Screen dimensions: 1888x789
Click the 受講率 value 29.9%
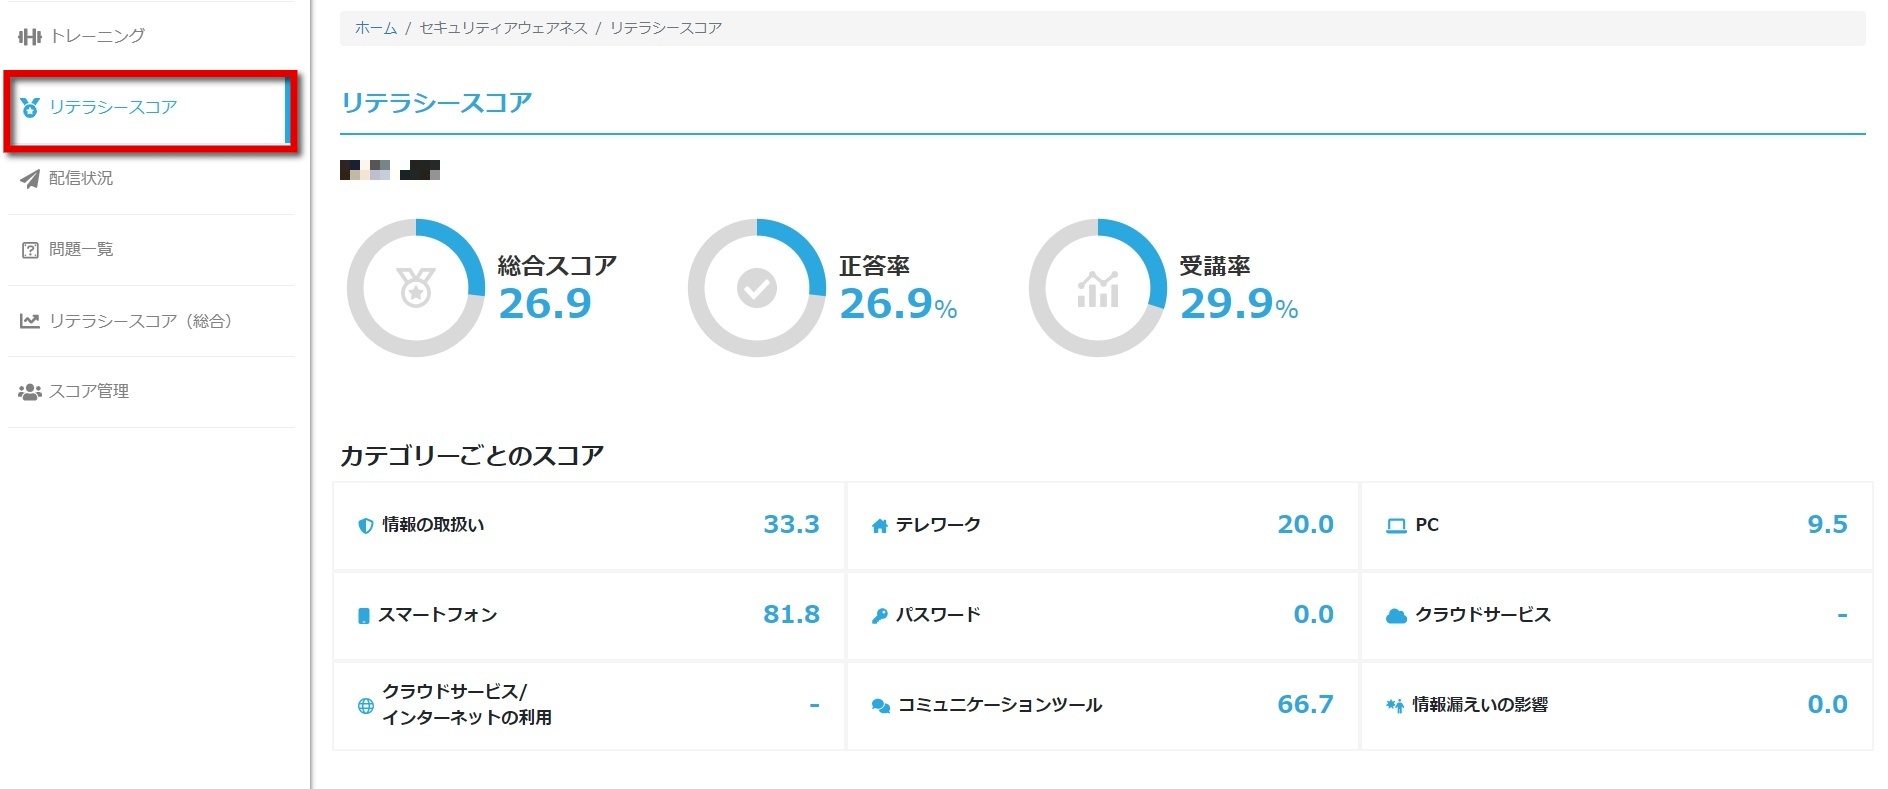pyautogui.click(x=1239, y=304)
